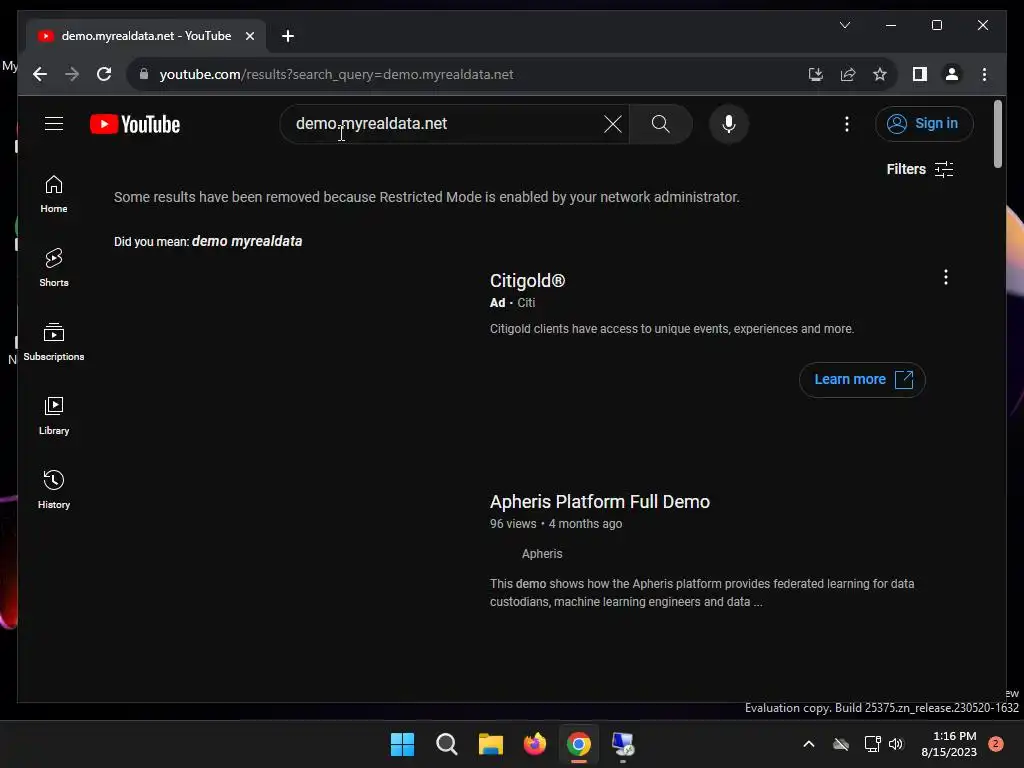View site info via the lock icon
The width and height of the screenshot is (1024, 768).
click(144, 74)
